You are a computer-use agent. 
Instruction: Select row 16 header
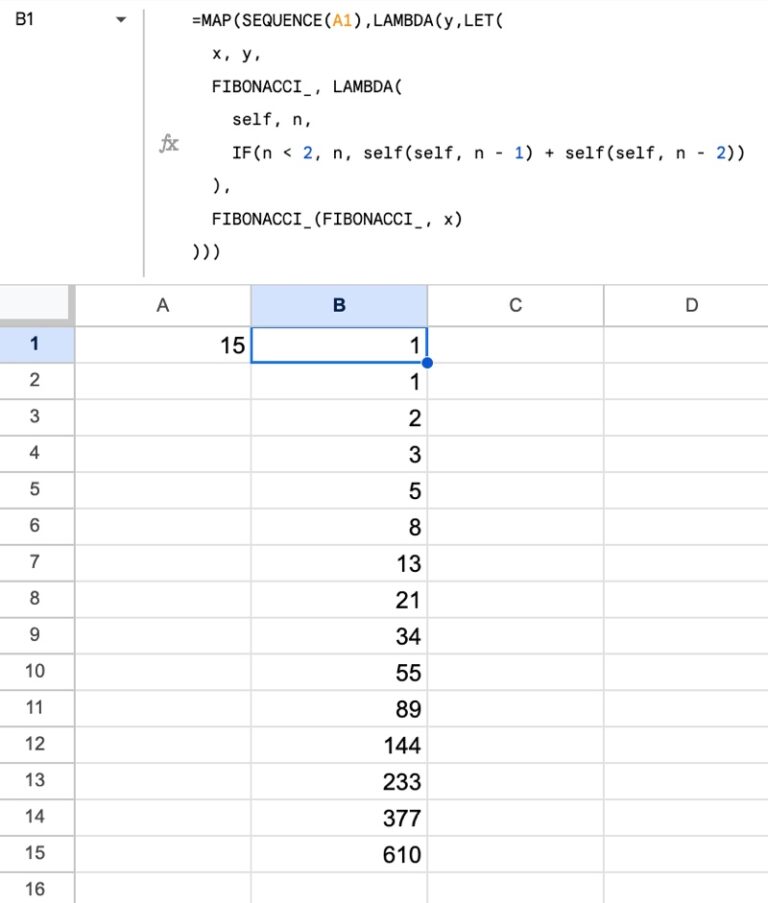pos(36,889)
